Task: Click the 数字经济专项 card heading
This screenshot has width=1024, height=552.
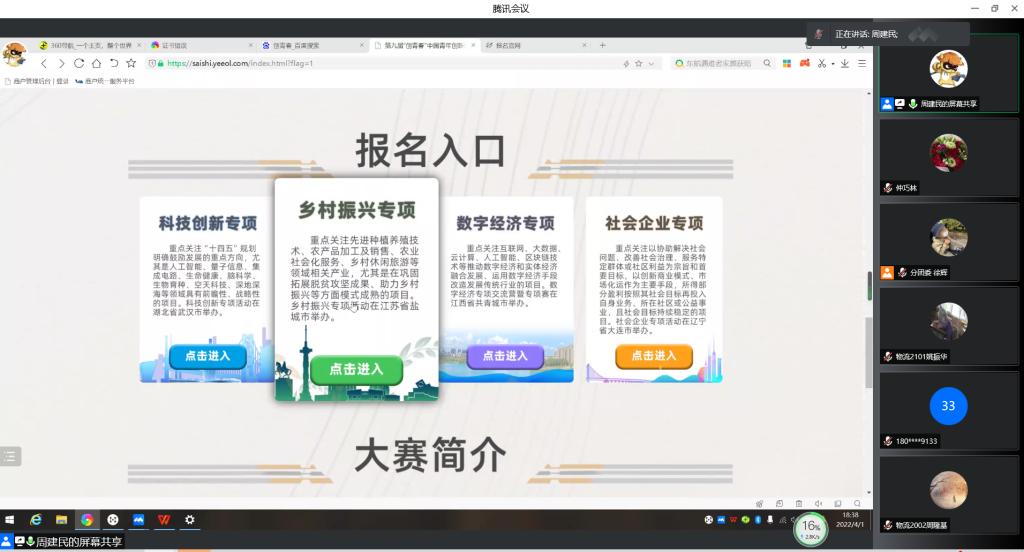Action: [505, 223]
